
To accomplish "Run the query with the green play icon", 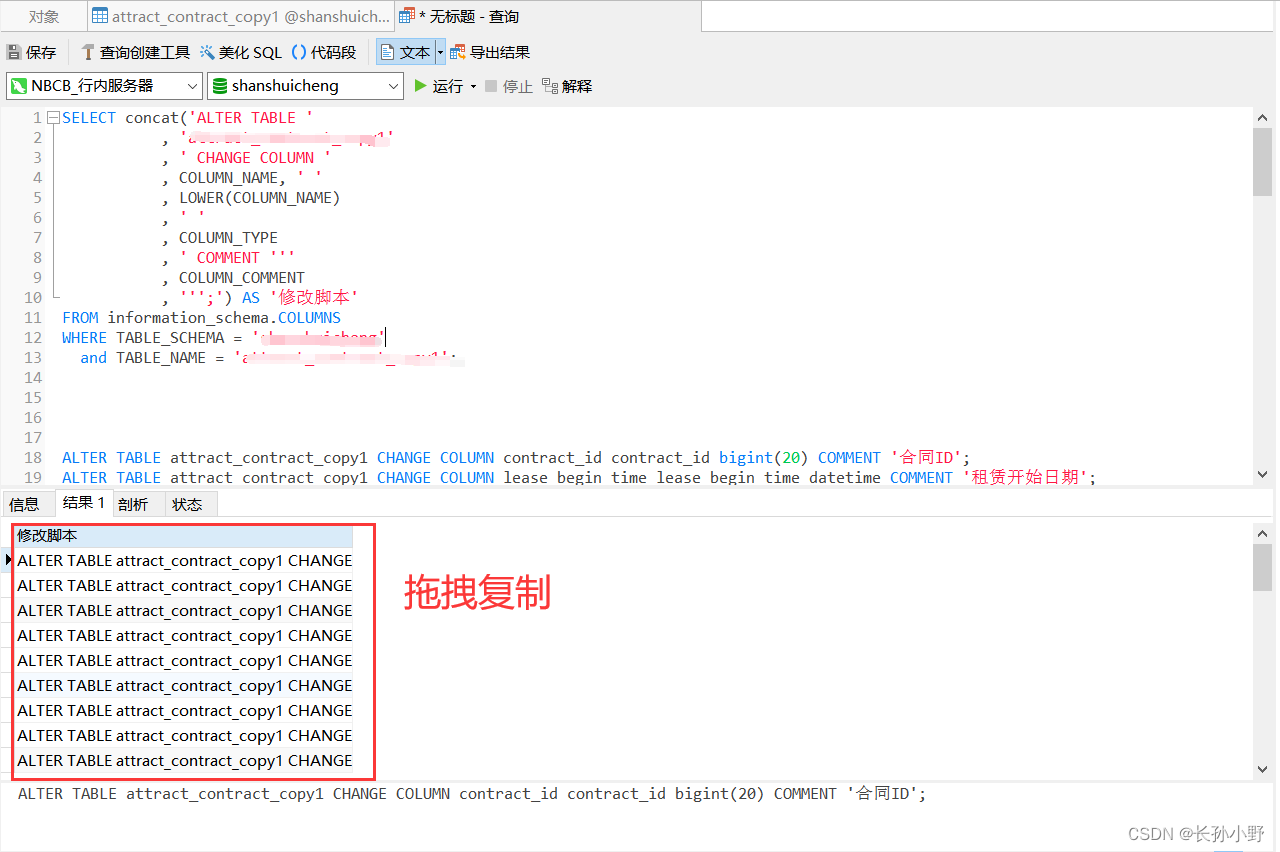I will pyautogui.click(x=421, y=86).
